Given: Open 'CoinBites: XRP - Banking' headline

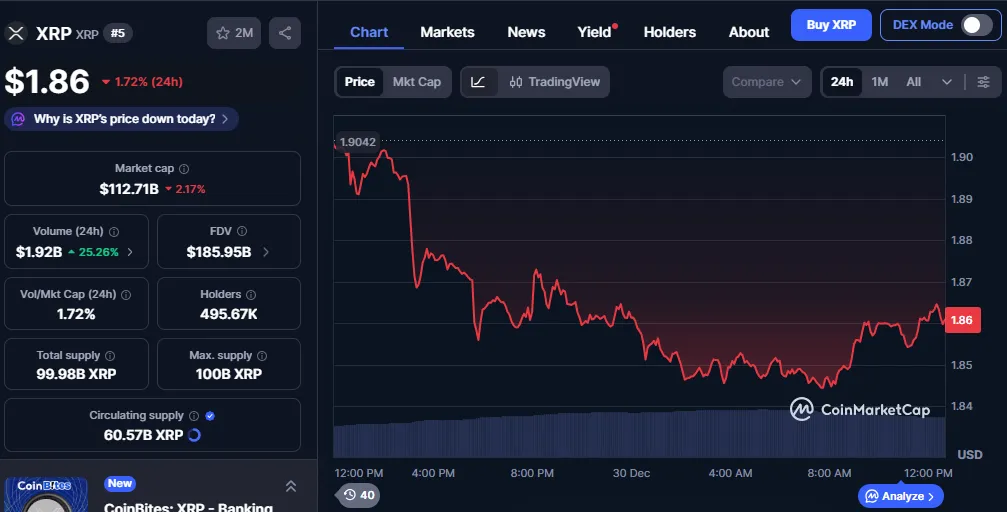Looking at the screenshot, I should pyautogui.click(x=188, y=507).
